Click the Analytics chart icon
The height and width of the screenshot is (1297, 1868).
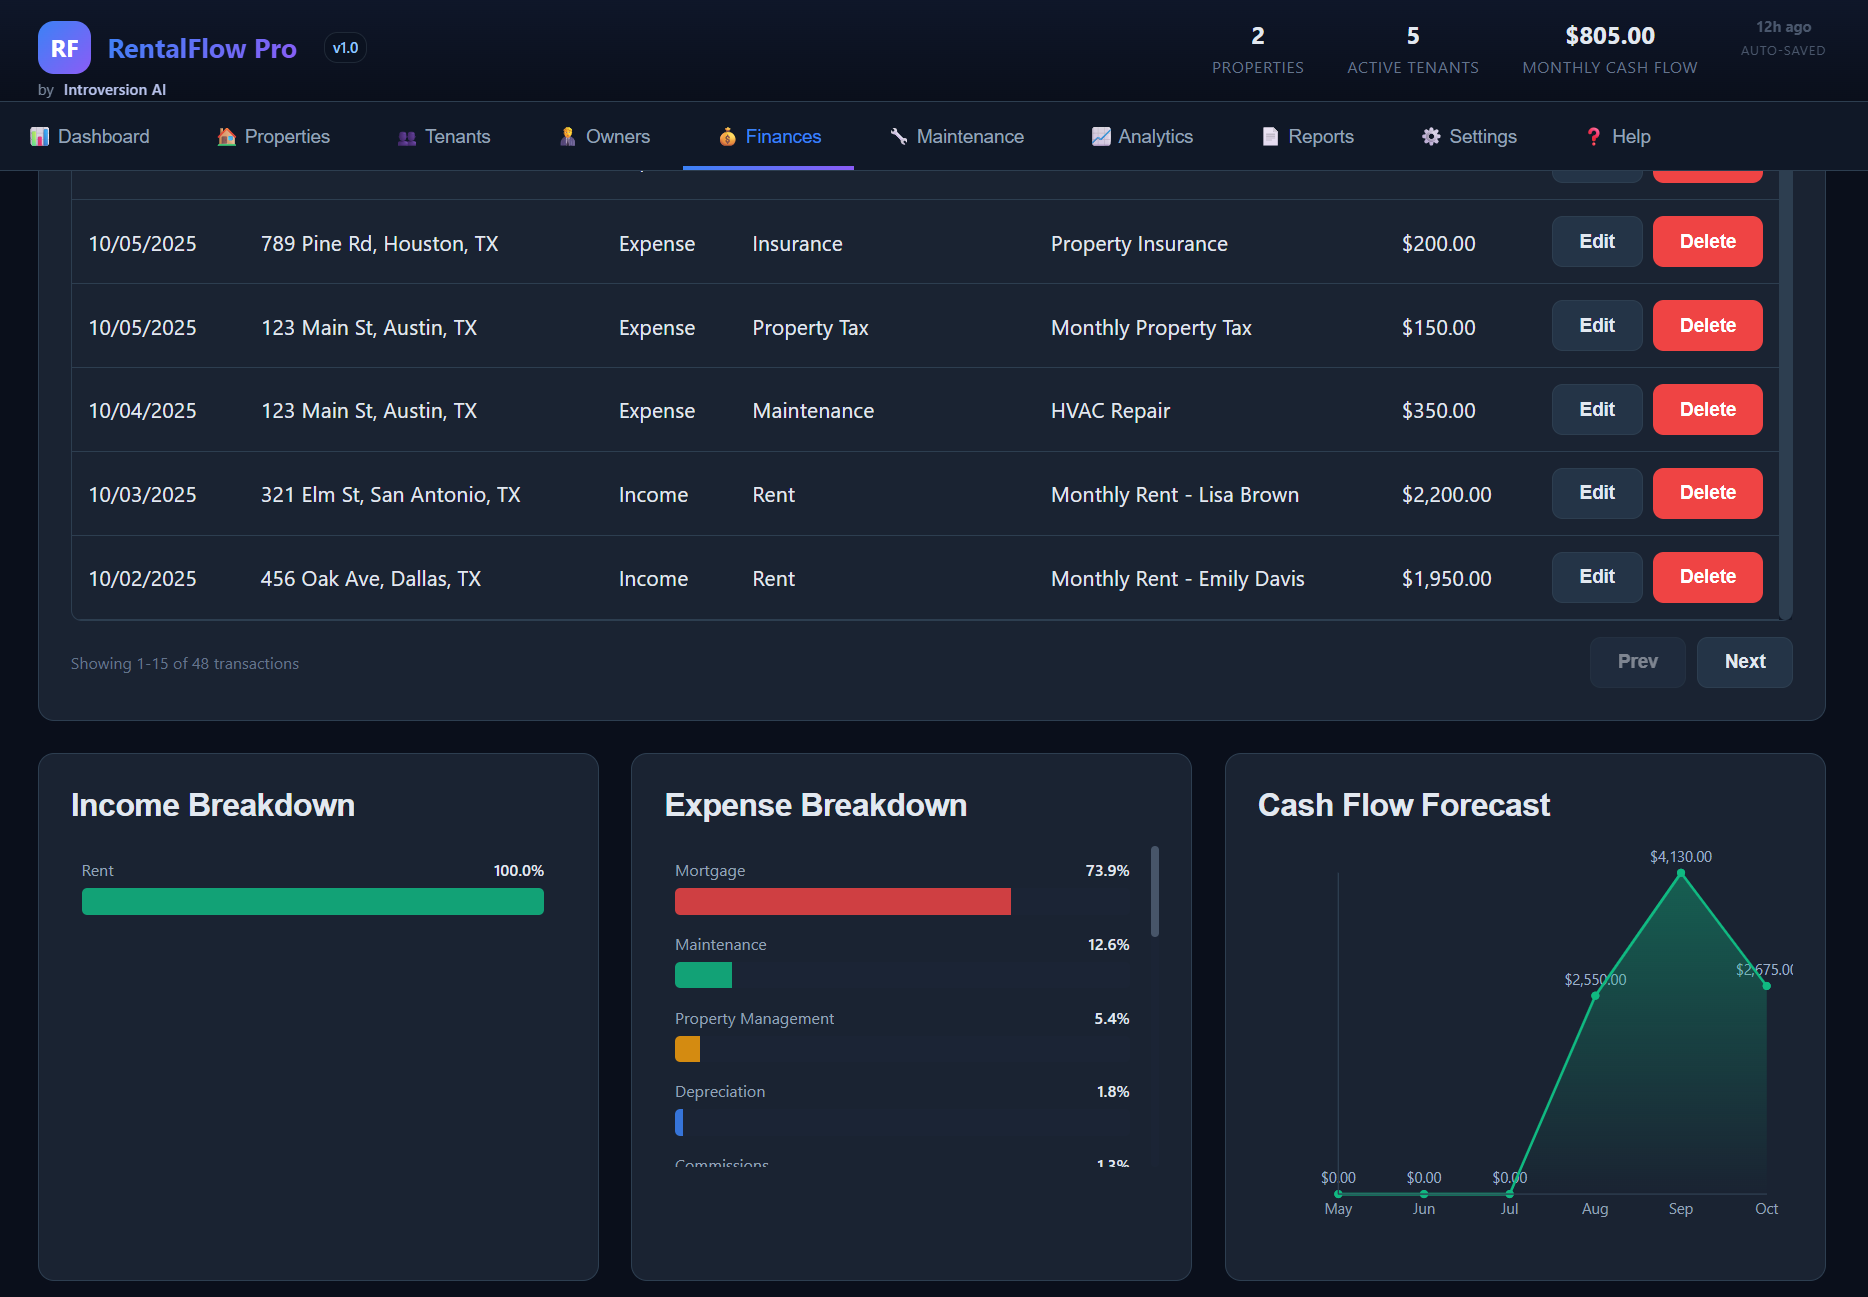pos(1100,136)
